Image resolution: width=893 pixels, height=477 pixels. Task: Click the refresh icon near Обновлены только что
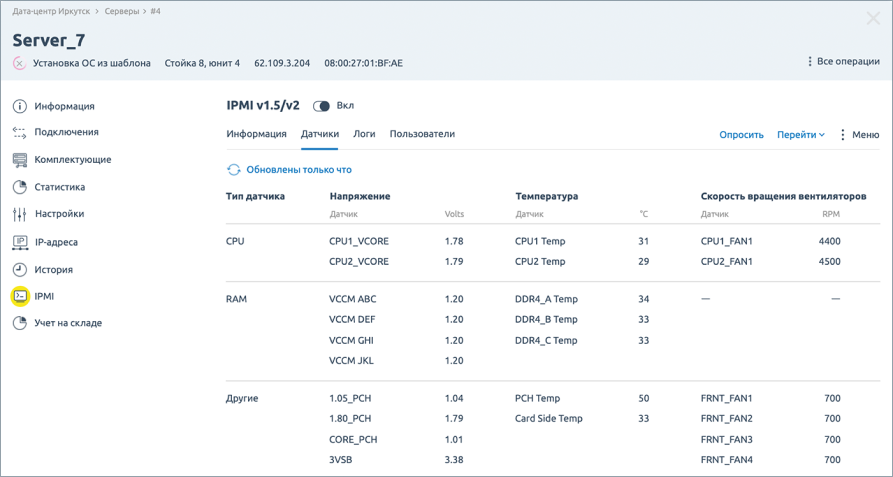(234, 170)
